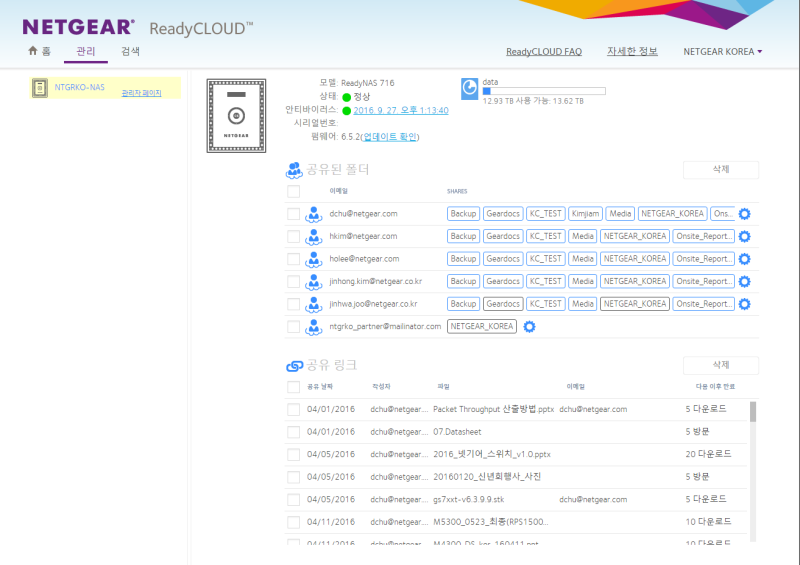Click Geardocs share tag for jinhwa.joo@netgear.co.kr
The height and width of the screenshot is (565, 800).
(x=503, y=304)
